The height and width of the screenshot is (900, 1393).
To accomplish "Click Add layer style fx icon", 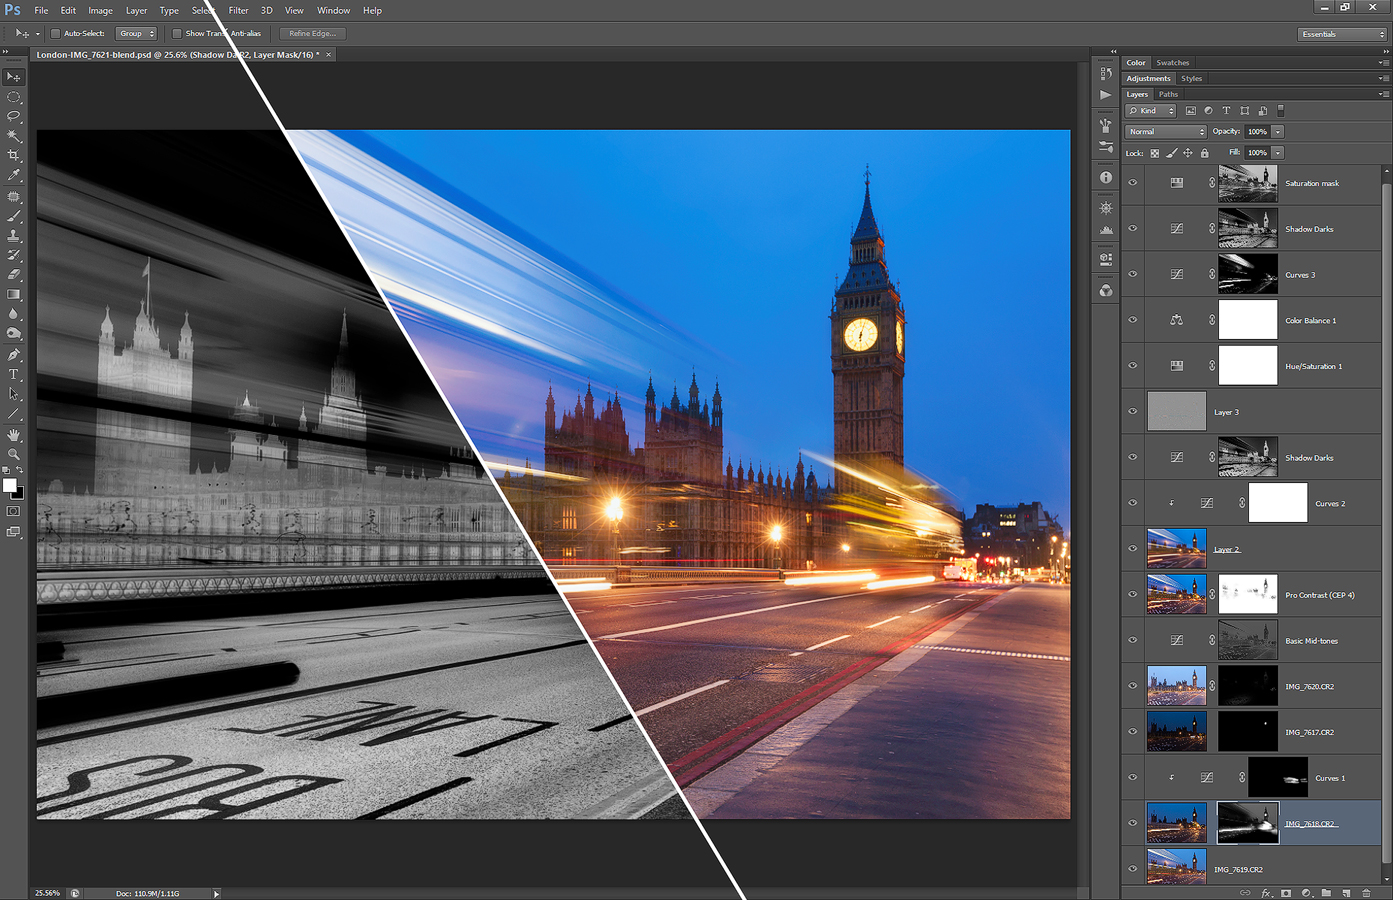I will point(1266,893).
